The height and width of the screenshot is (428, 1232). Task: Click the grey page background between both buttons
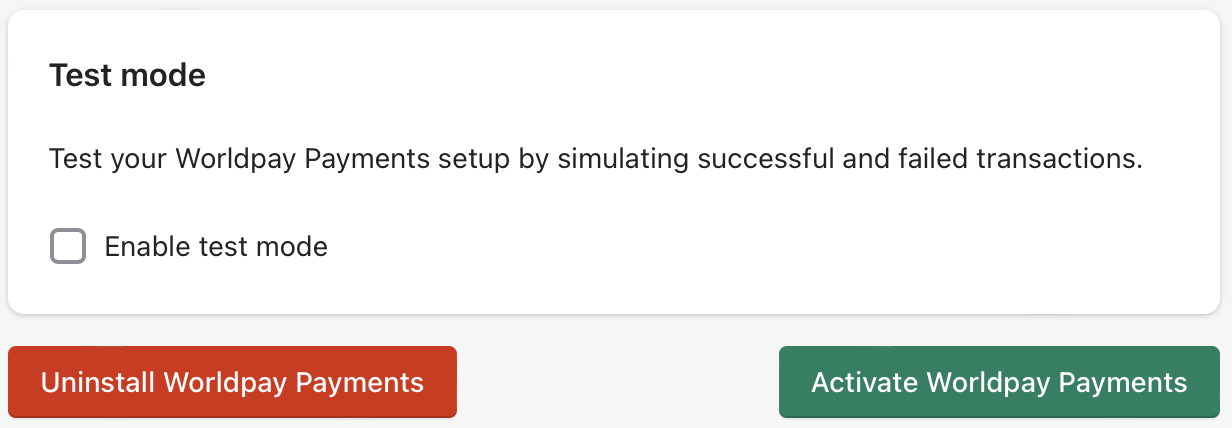[x=617, y=382]
